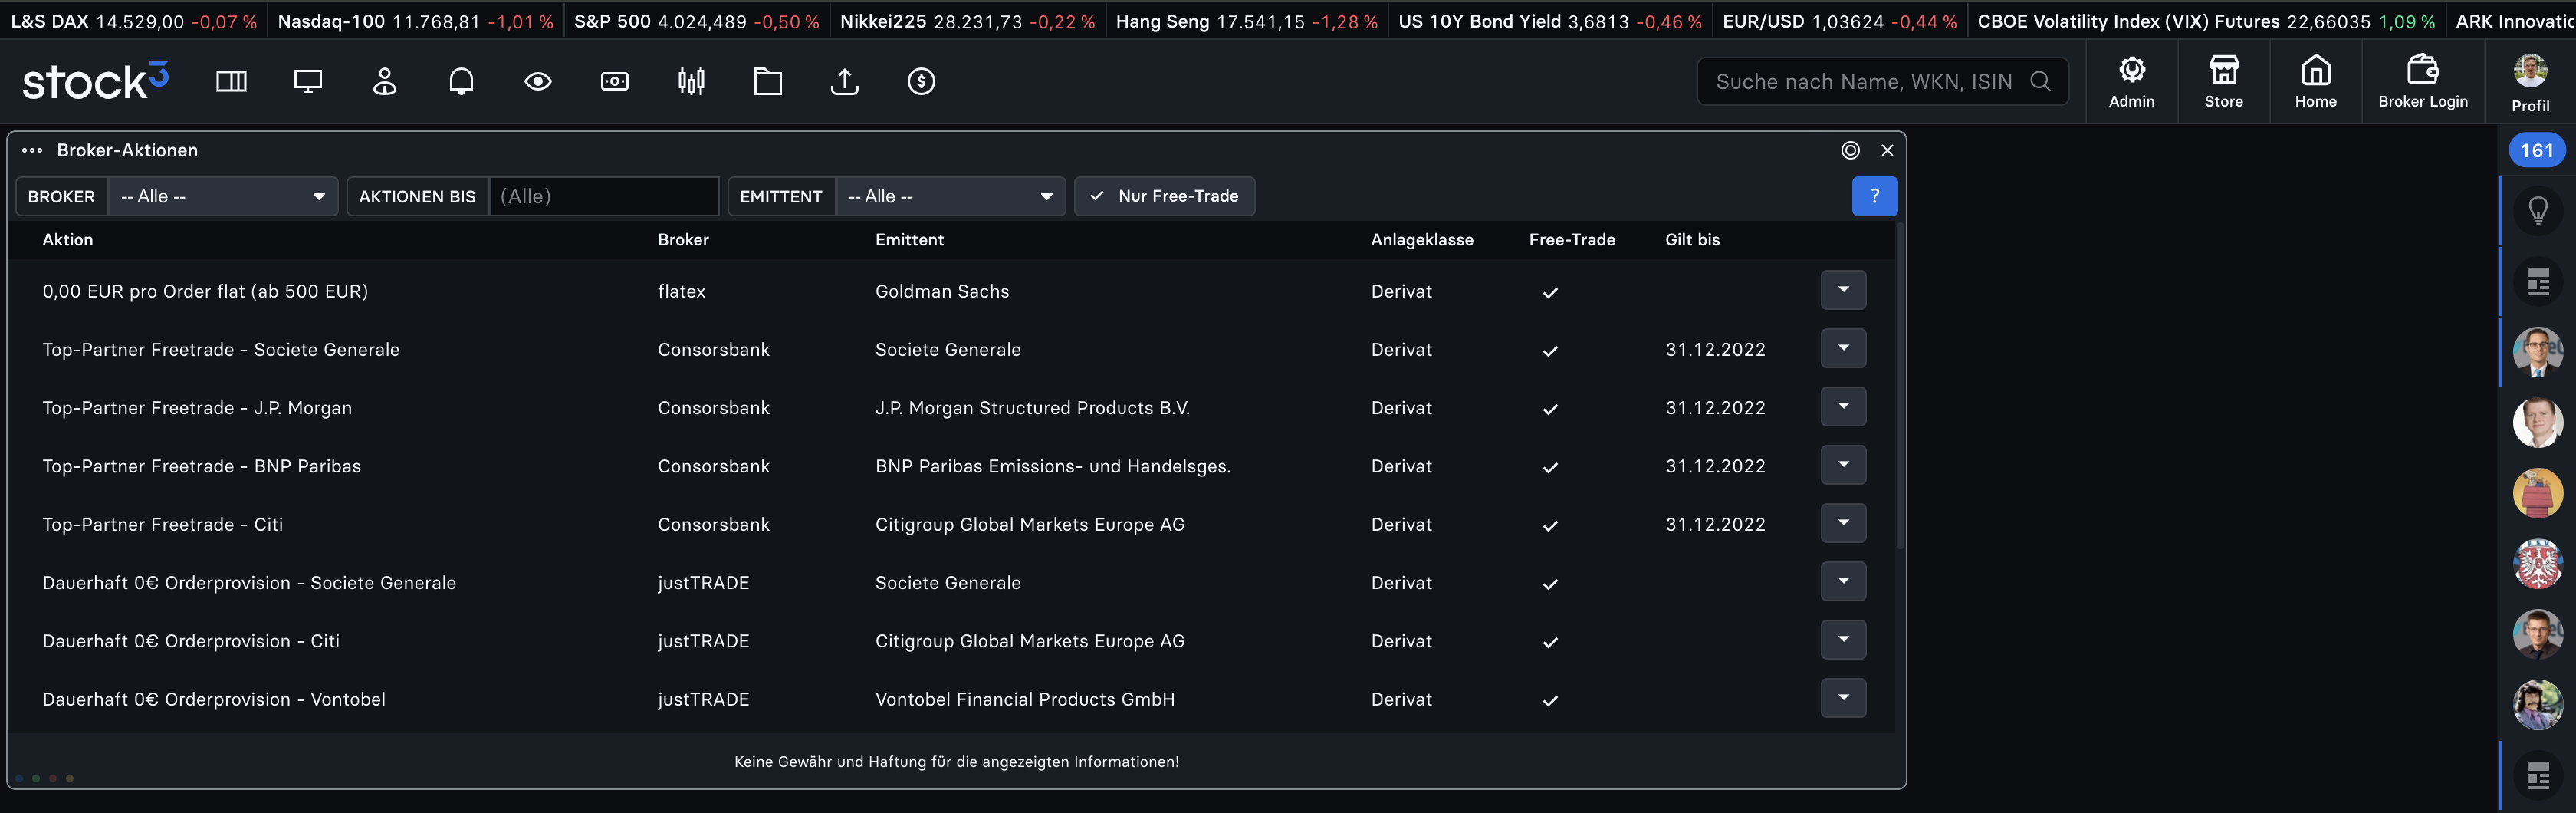Click the AKTIONEN BIS date field
This screenshot has height=813, width=2576.
(604, 197)
